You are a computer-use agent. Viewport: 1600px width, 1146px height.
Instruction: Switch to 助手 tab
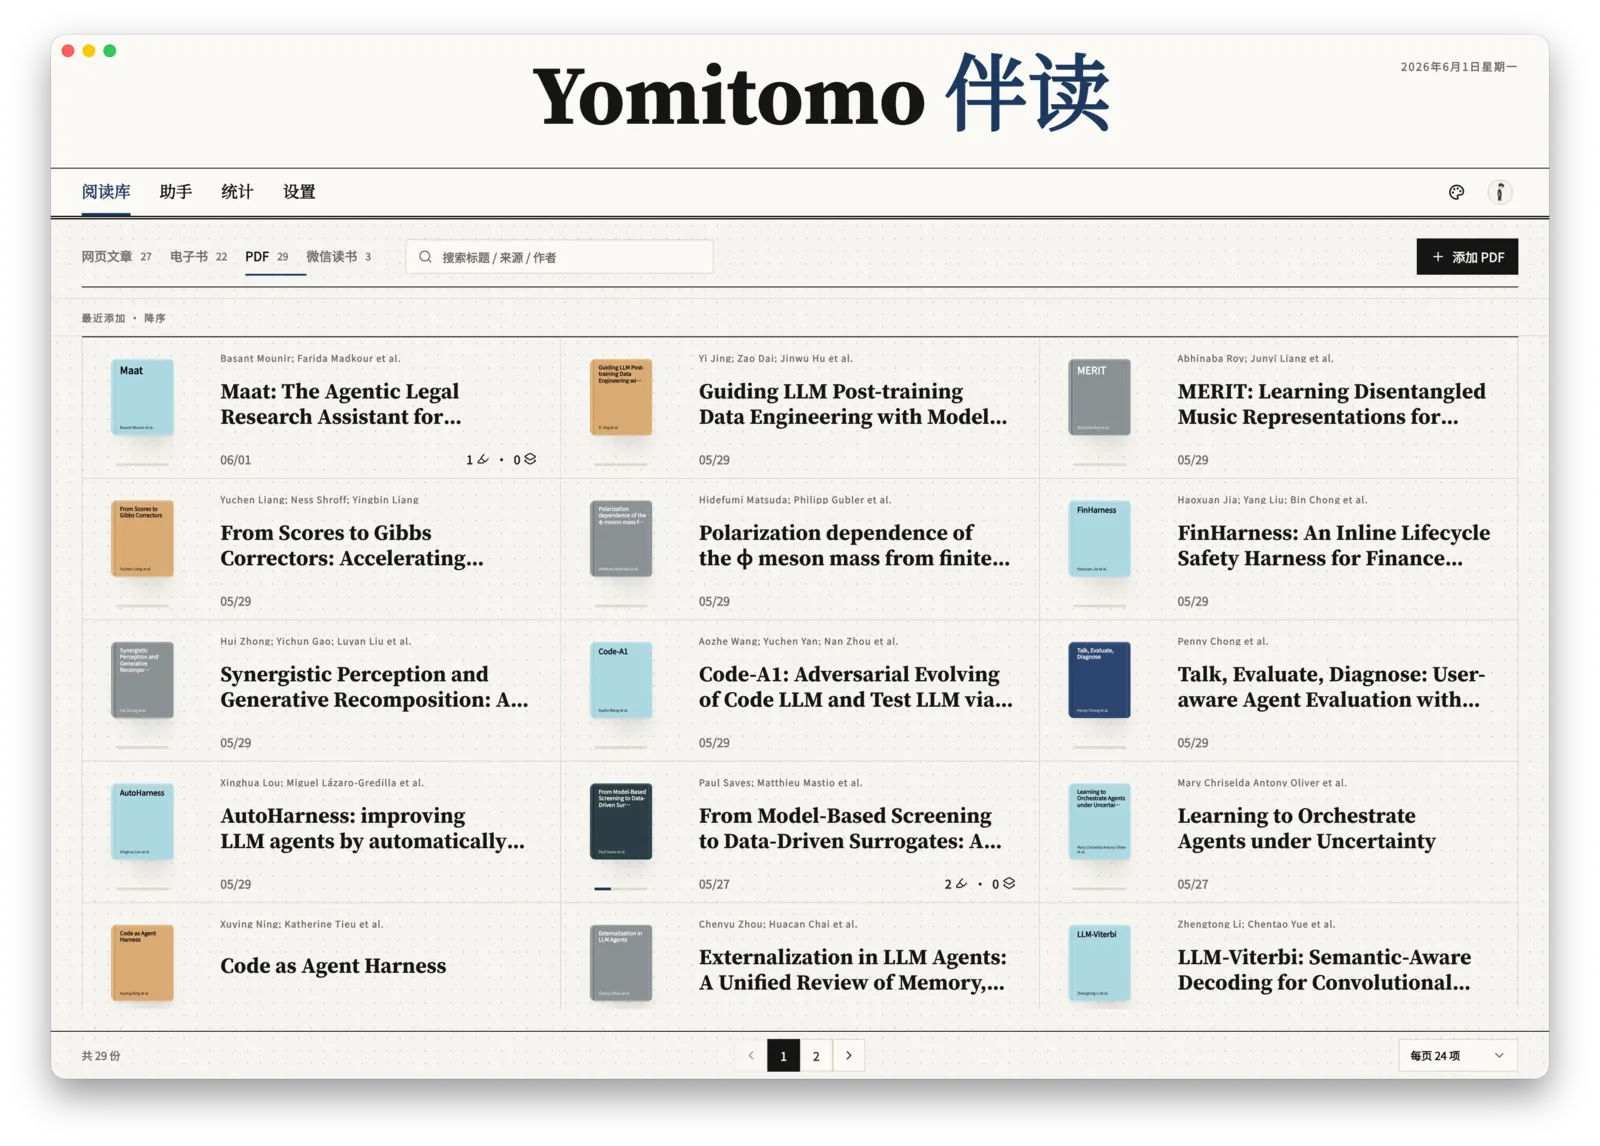(175, 192)
